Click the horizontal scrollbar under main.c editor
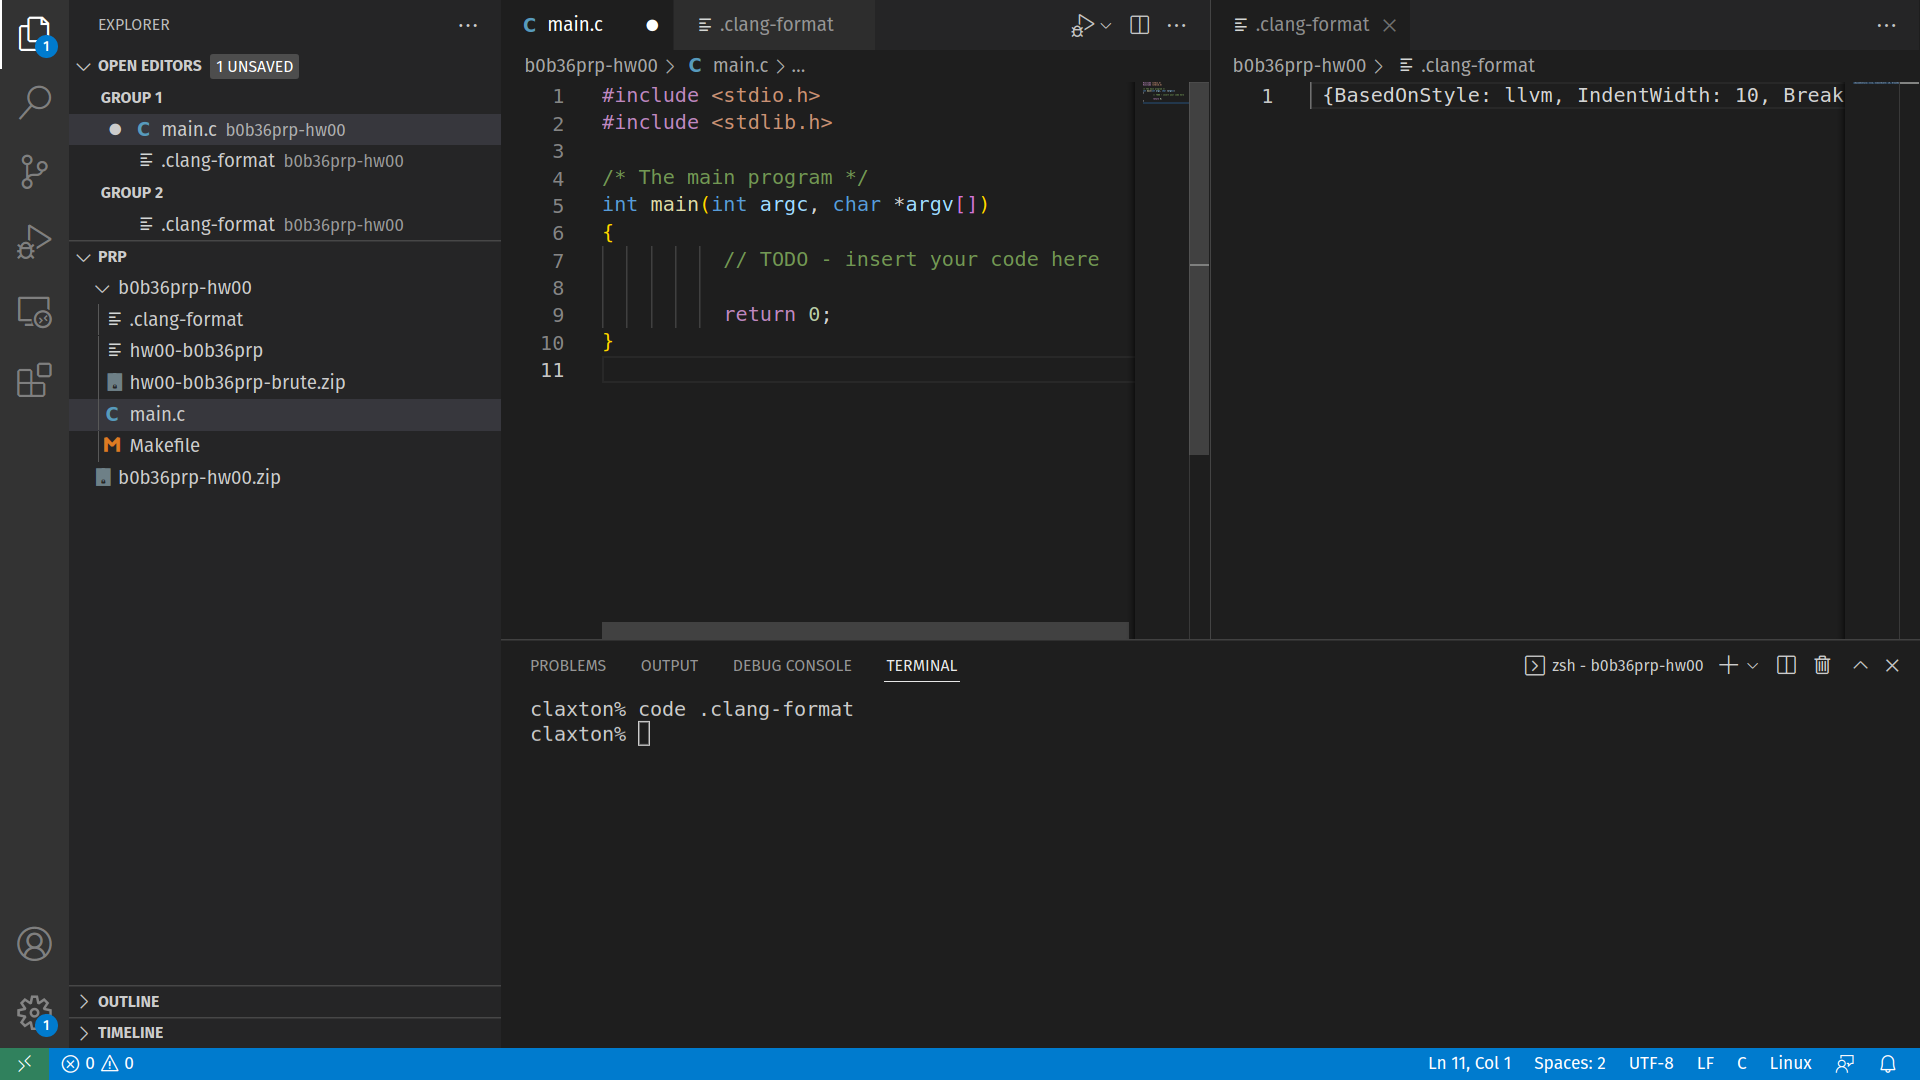 pyautogui.click(x=864, y=630)
